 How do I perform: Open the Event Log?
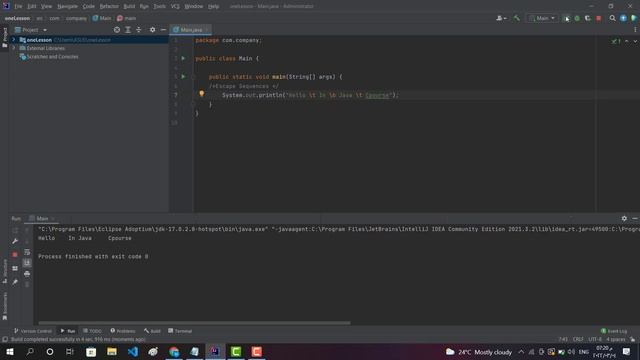[614, 331]
